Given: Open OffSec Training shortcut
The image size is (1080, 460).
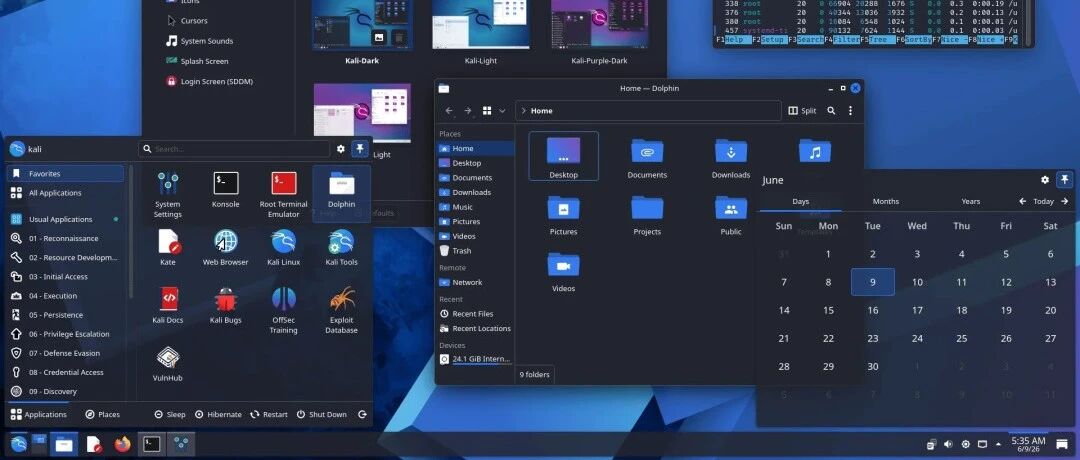Looking at the screenshot, I should point(283,310).
